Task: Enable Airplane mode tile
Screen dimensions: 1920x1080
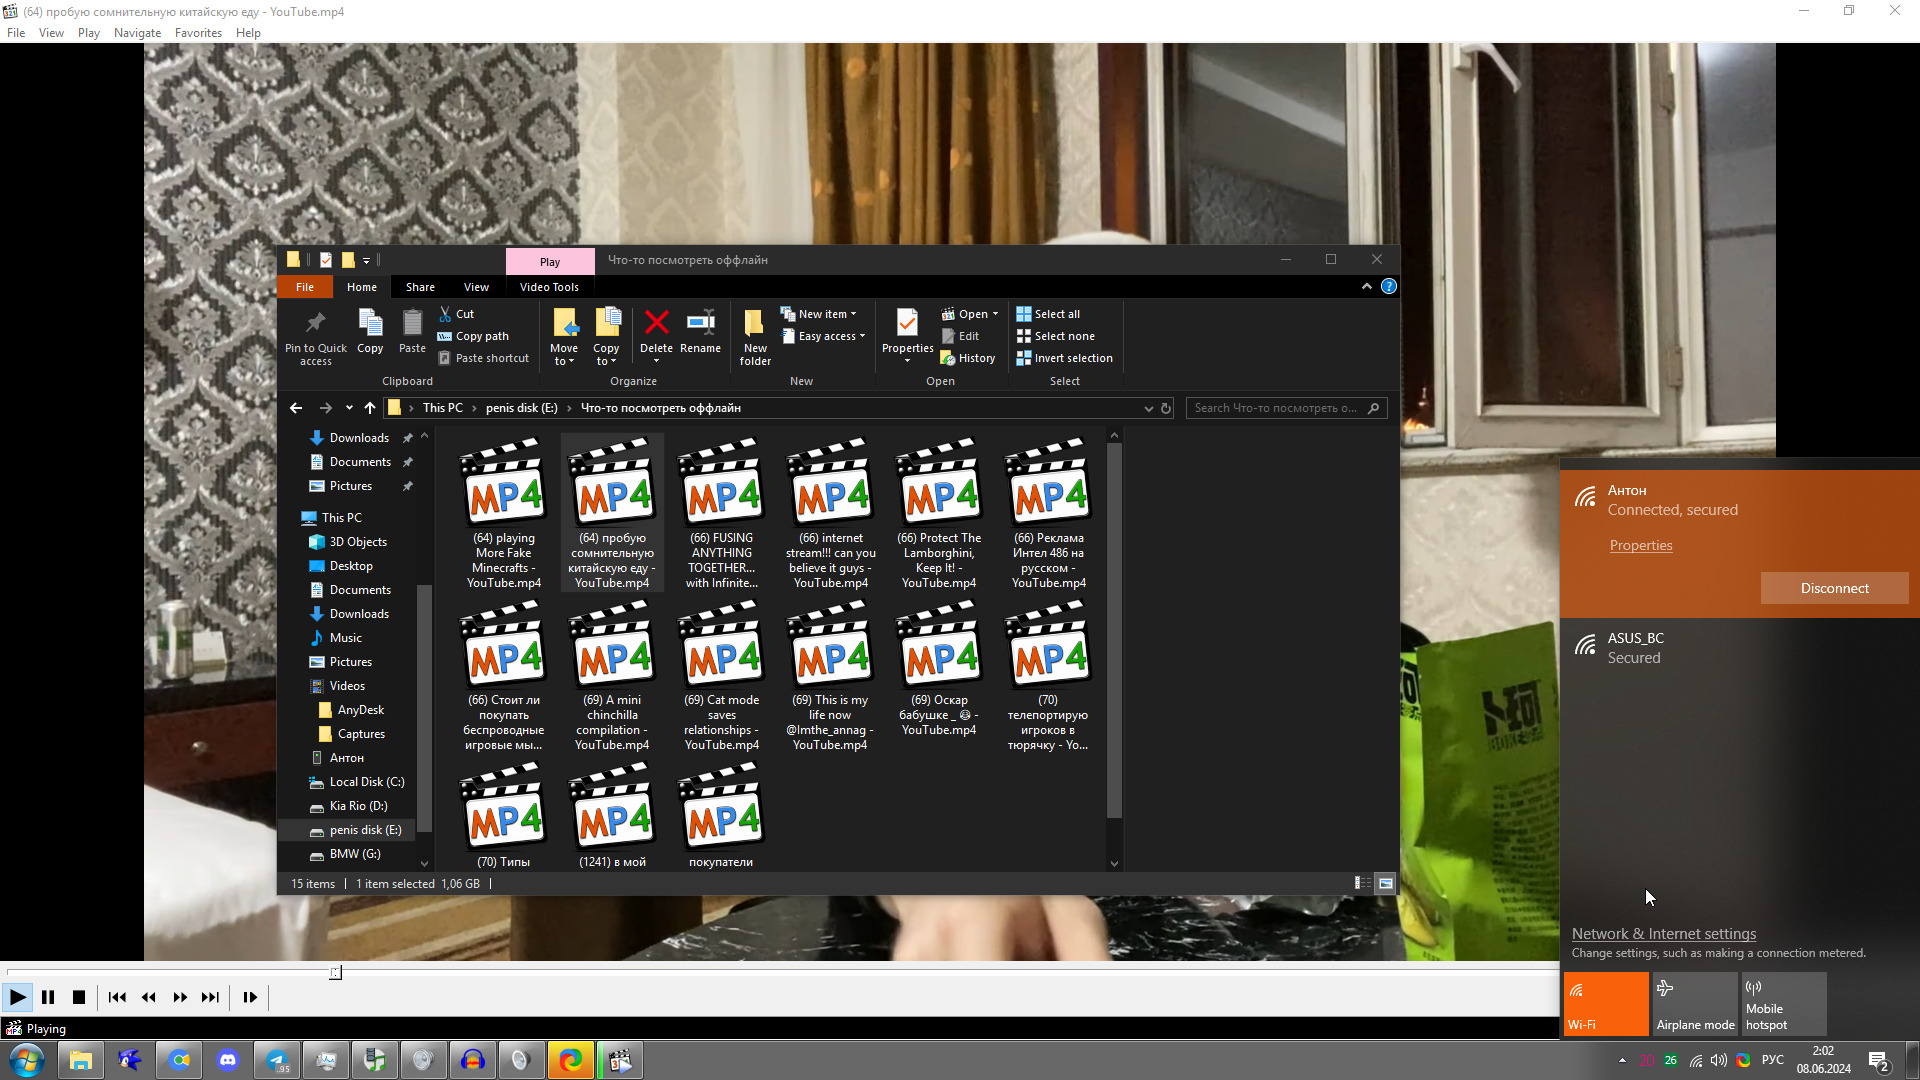Action: pos(1695,1003)
